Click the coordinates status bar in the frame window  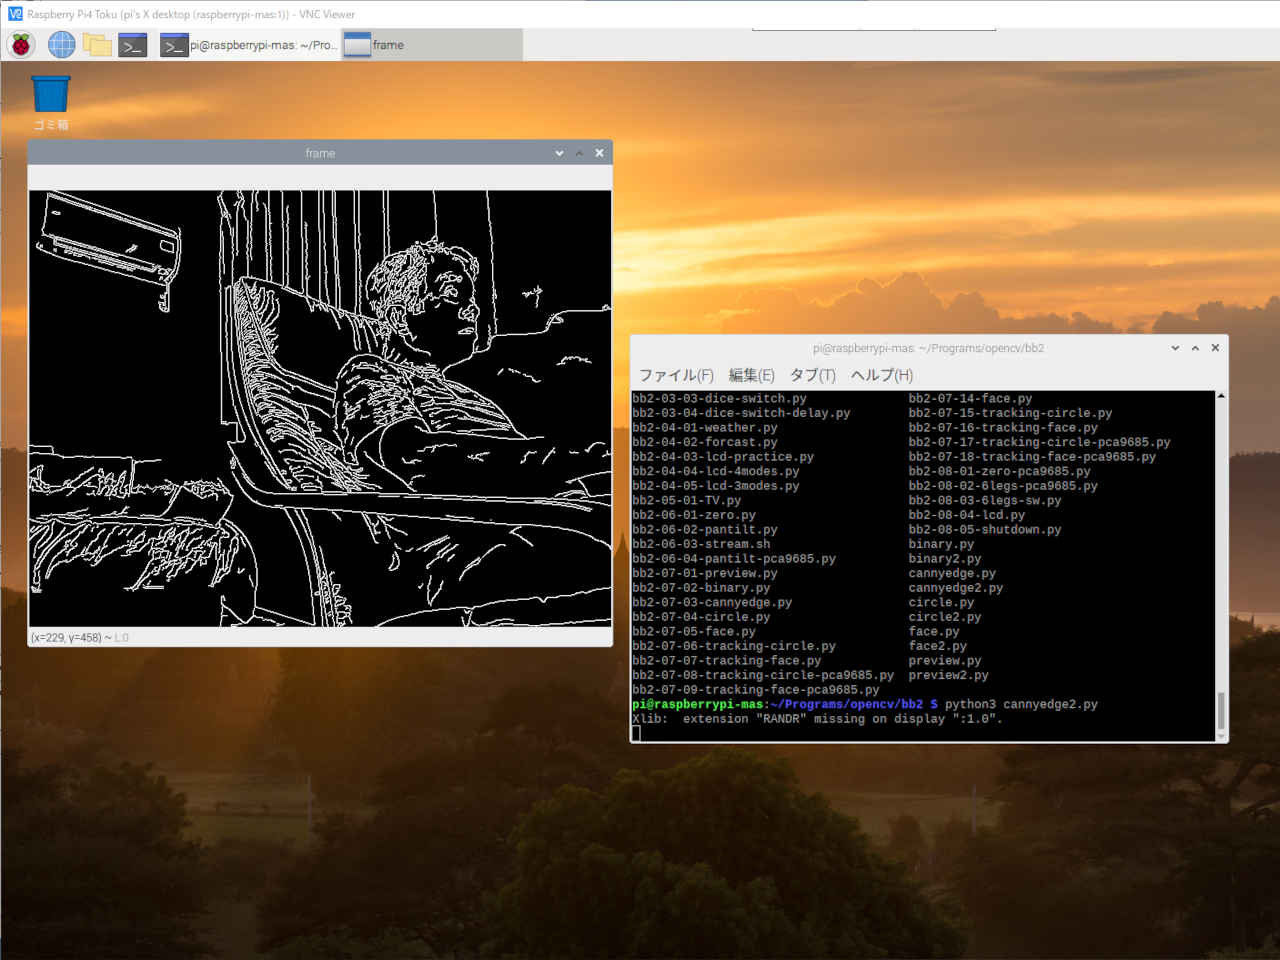pos(320,637)
